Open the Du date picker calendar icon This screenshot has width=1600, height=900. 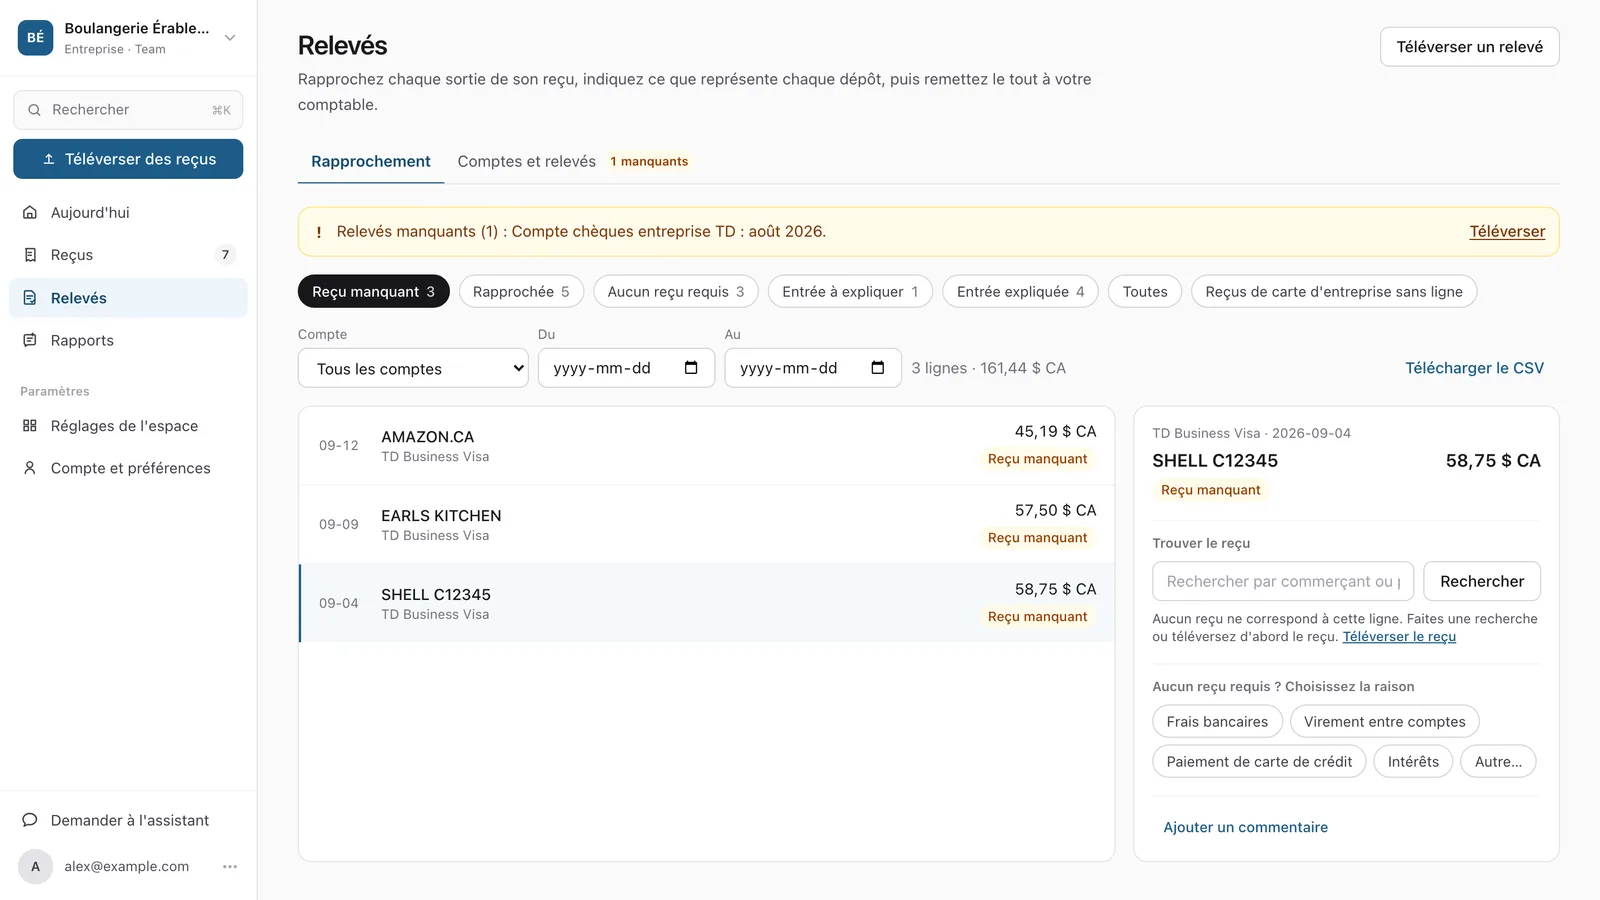click(691, 368)
